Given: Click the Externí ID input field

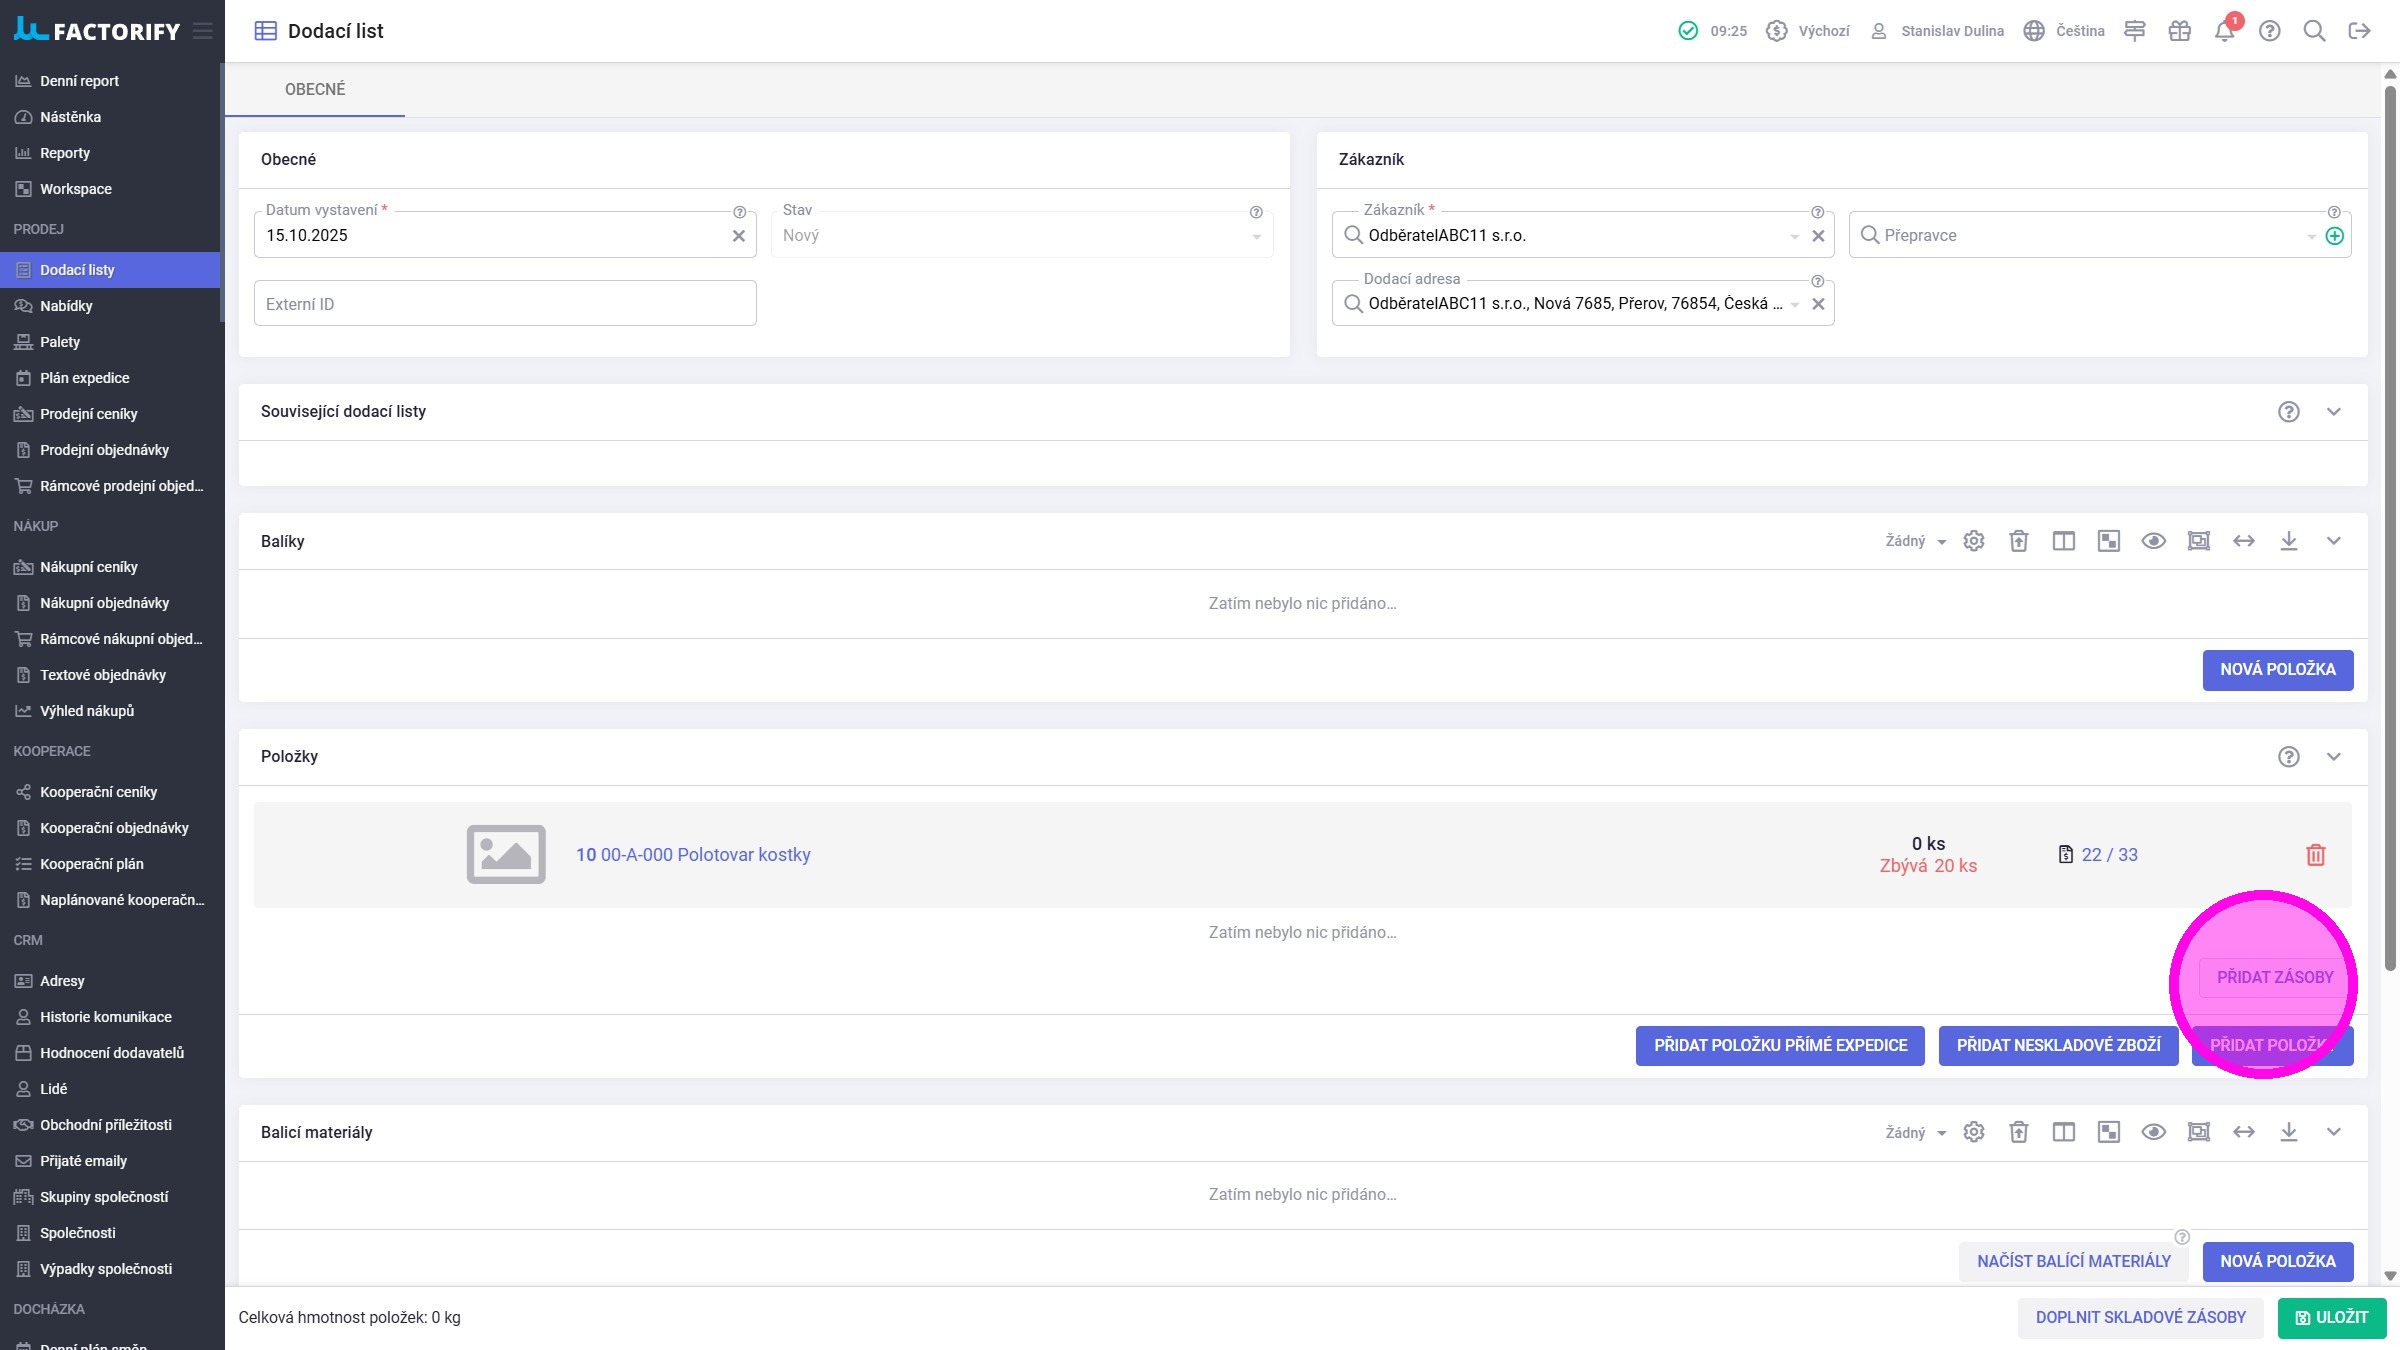Looking at the screenshot, I should (505, 304).
